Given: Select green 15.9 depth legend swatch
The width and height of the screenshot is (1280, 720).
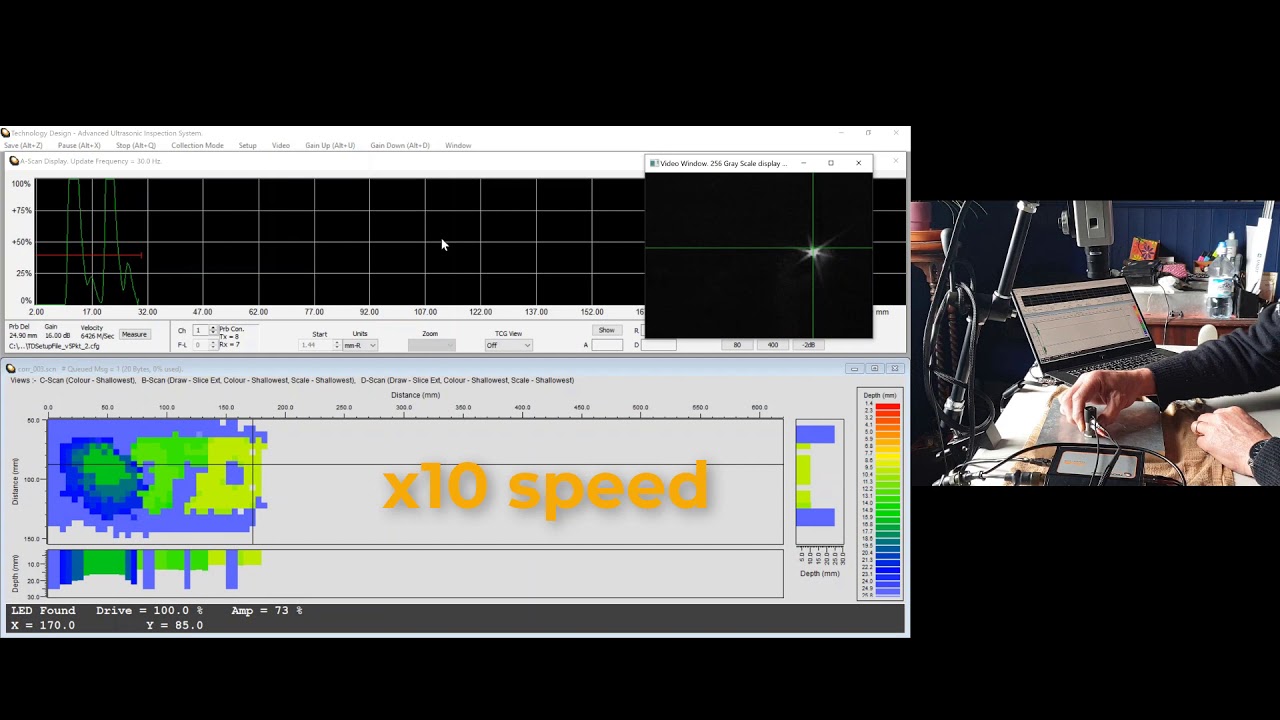Looking at the screenshot, I should [x=888, y=519].
